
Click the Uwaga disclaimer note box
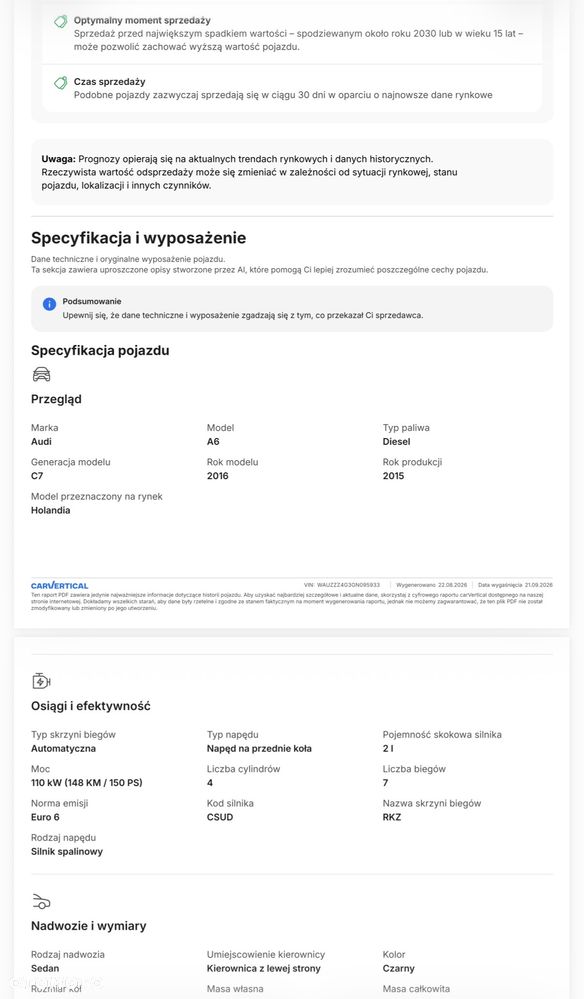click(292, 172)
